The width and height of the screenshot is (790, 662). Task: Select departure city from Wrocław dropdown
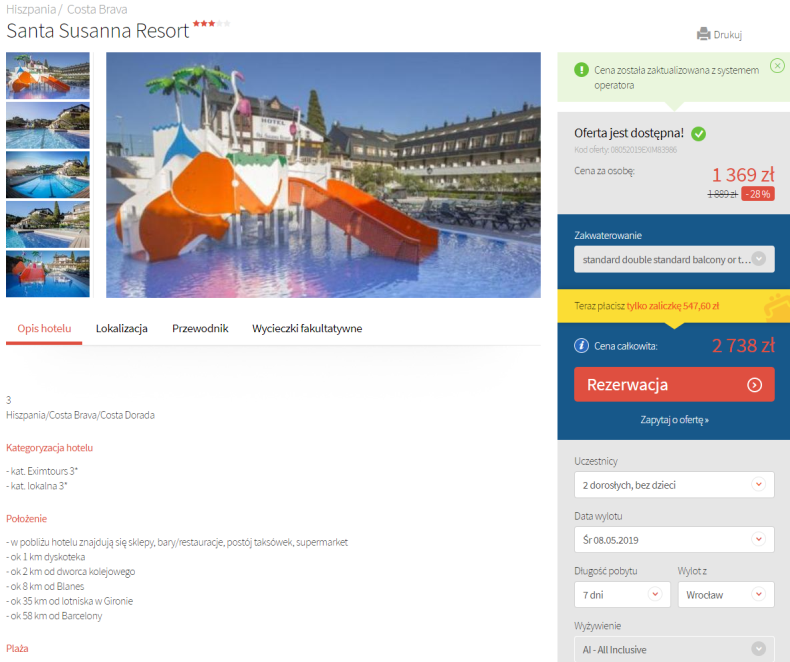click(726, 594)
